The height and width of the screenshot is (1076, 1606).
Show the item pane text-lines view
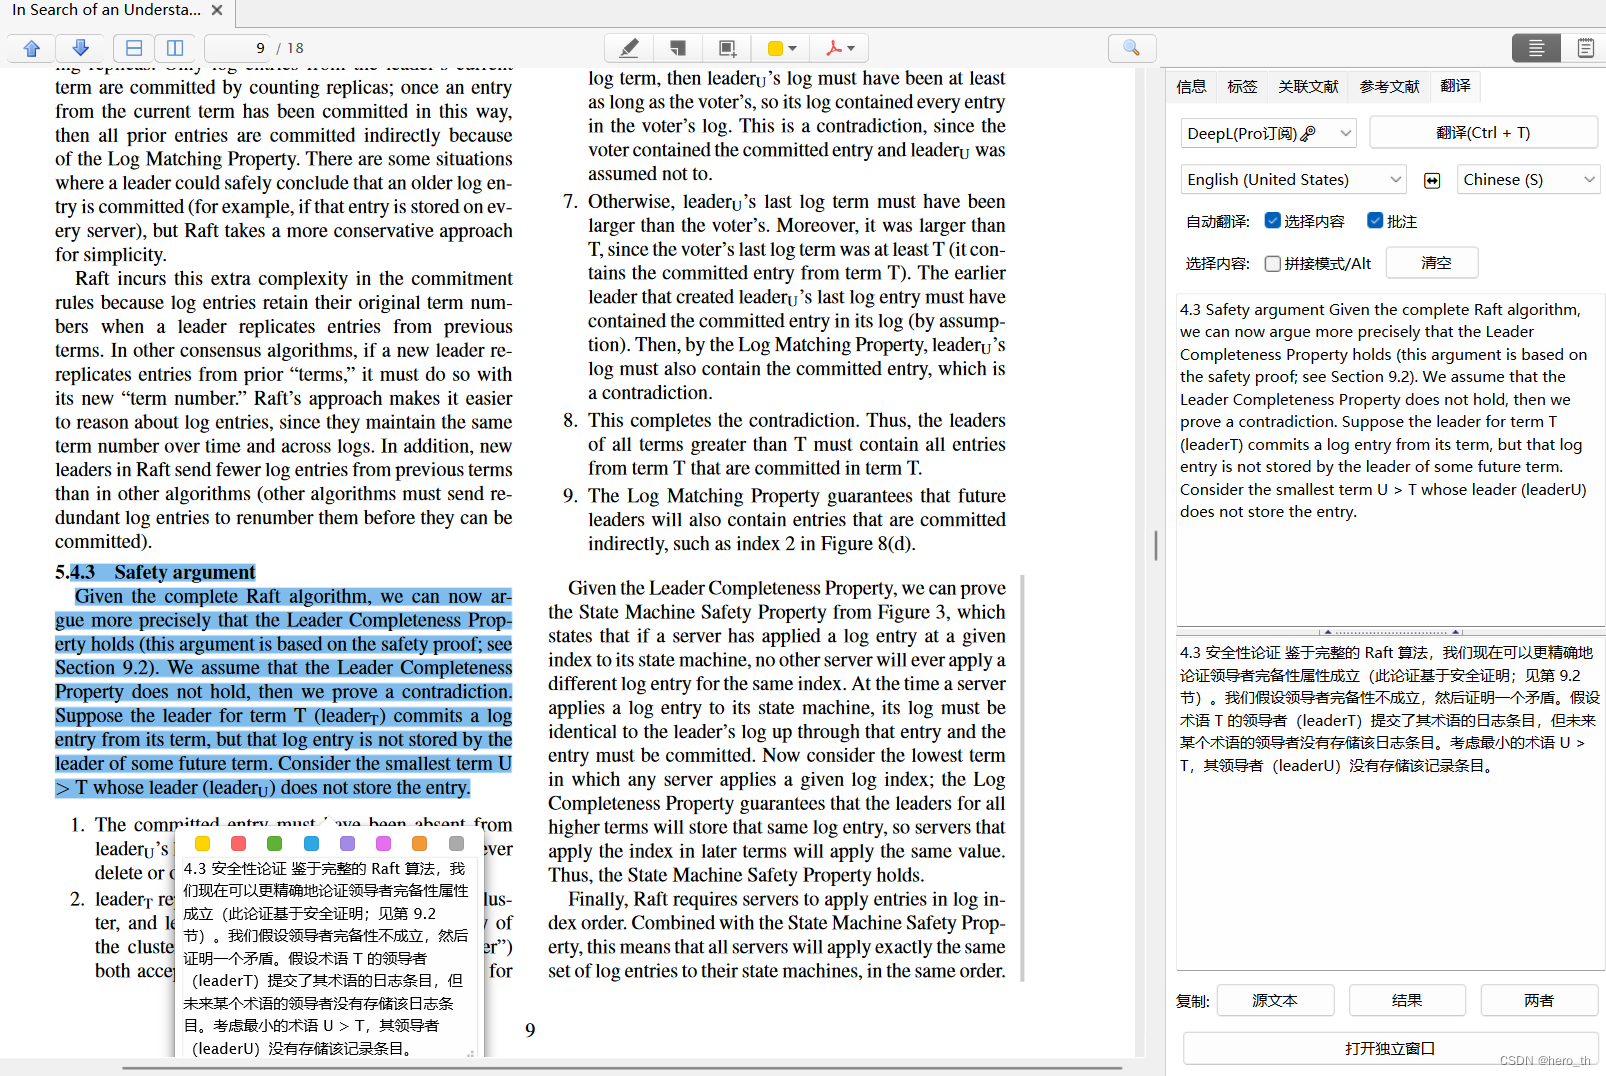click(1536, 48)
